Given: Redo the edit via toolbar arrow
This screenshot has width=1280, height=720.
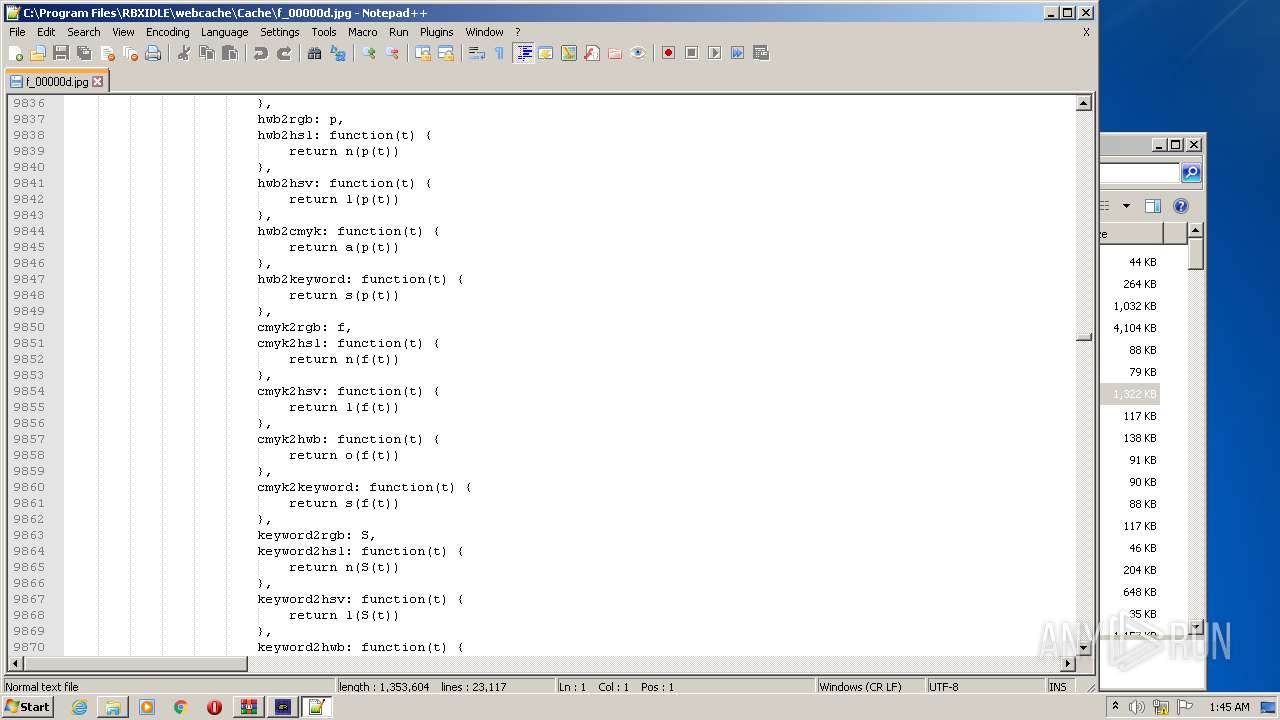Looking at the screenshot, I should [x=284, y=53].
